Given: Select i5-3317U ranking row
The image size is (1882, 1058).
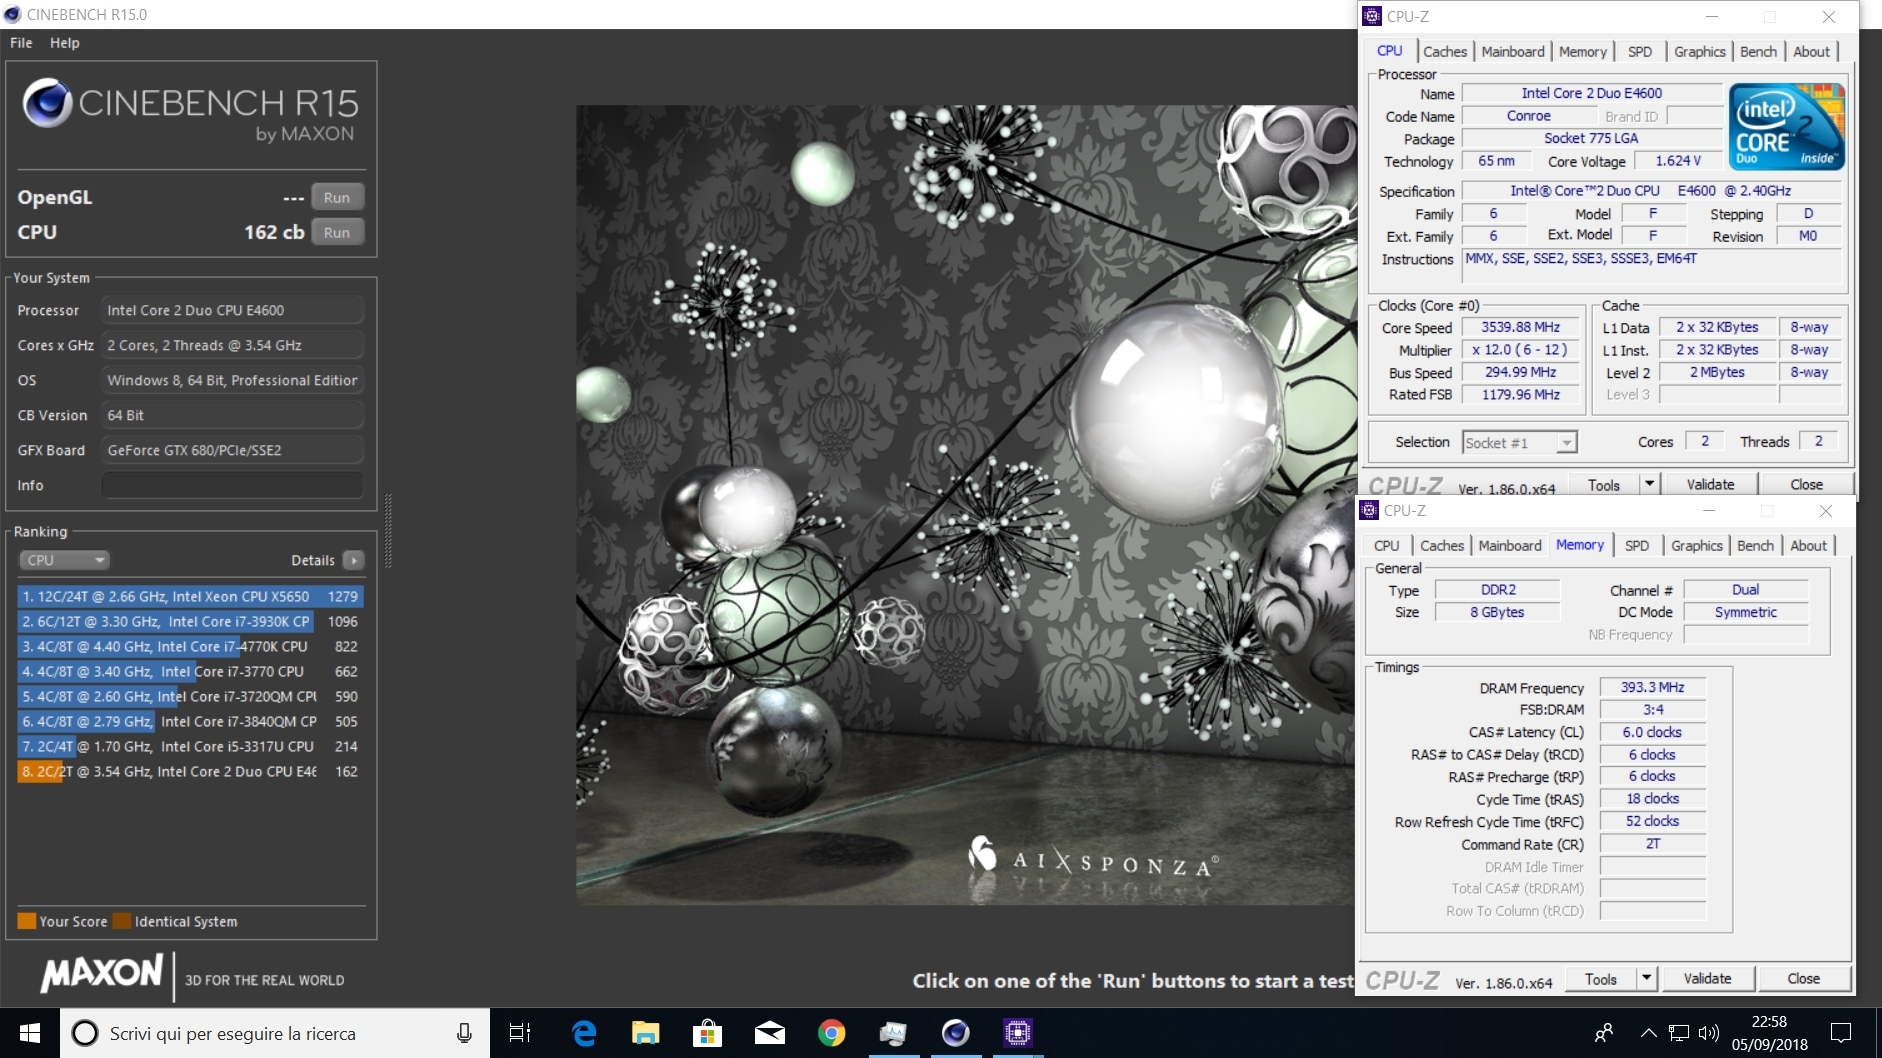Looking at the screenshot, I should [190, 746].
